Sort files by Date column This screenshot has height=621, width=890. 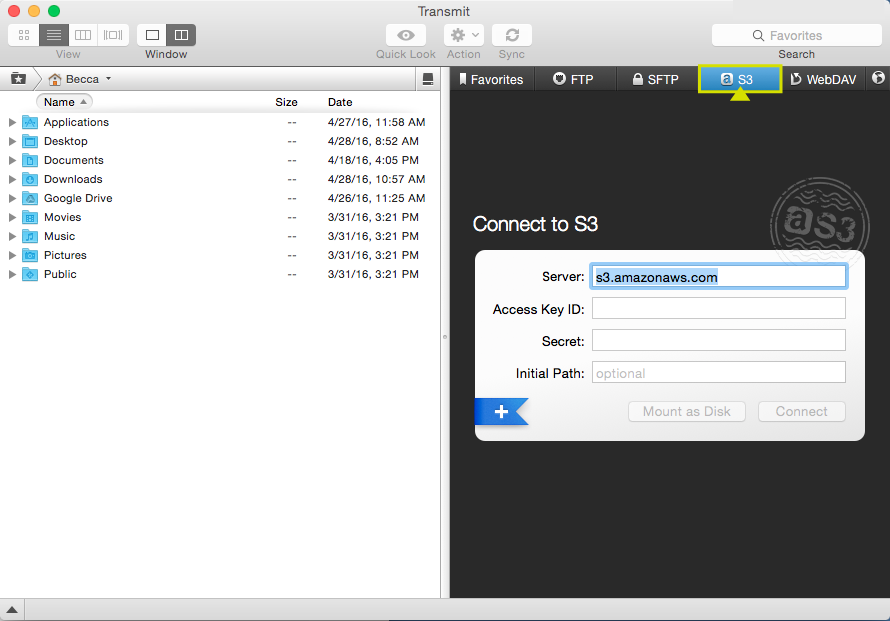[x=340, y=102]
